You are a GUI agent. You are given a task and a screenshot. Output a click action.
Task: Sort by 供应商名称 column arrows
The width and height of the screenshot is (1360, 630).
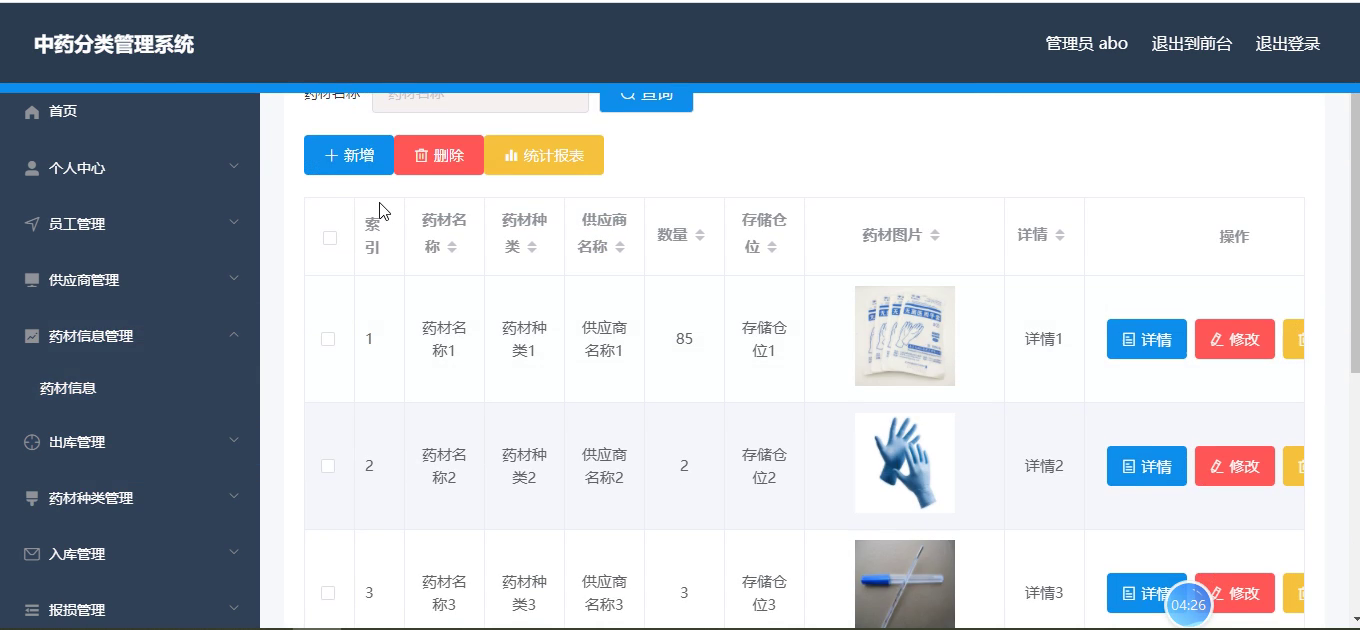tap(622, 247)
